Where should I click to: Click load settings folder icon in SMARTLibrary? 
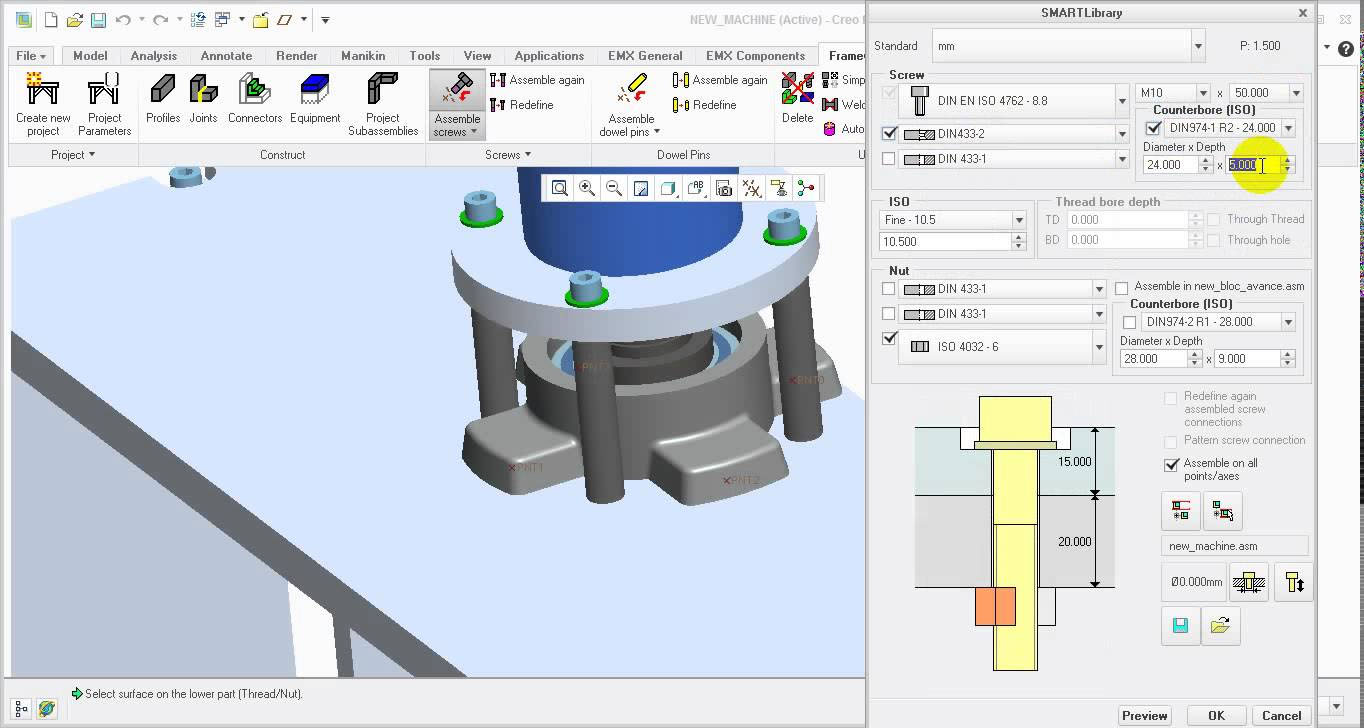click(x=1220, y=625)
